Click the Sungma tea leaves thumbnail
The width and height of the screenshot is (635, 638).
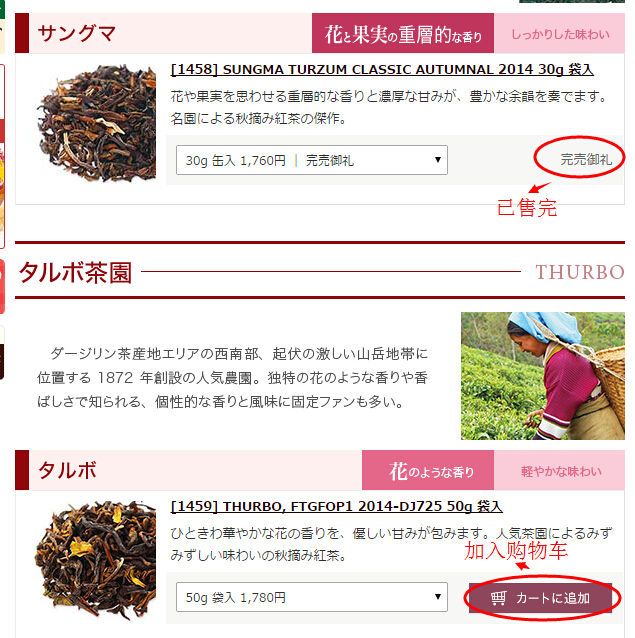[96, 123]
